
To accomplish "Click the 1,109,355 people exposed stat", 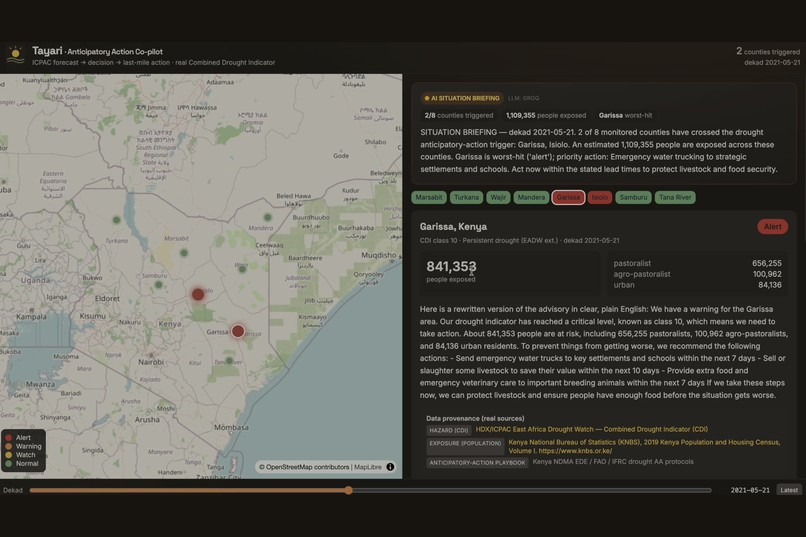I will pos(546,116).
